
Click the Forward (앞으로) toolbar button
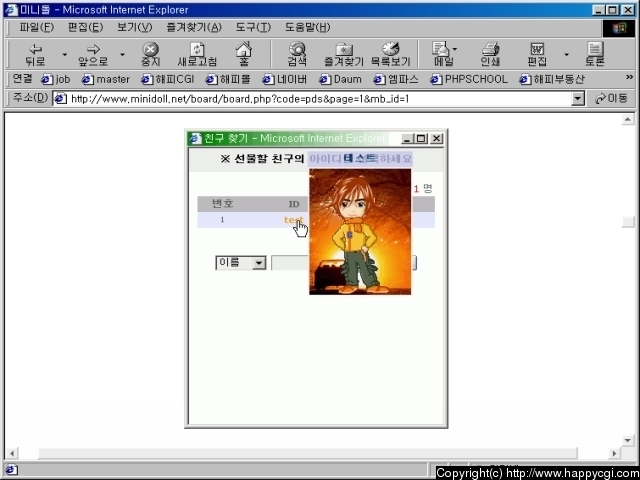[93, 55]
